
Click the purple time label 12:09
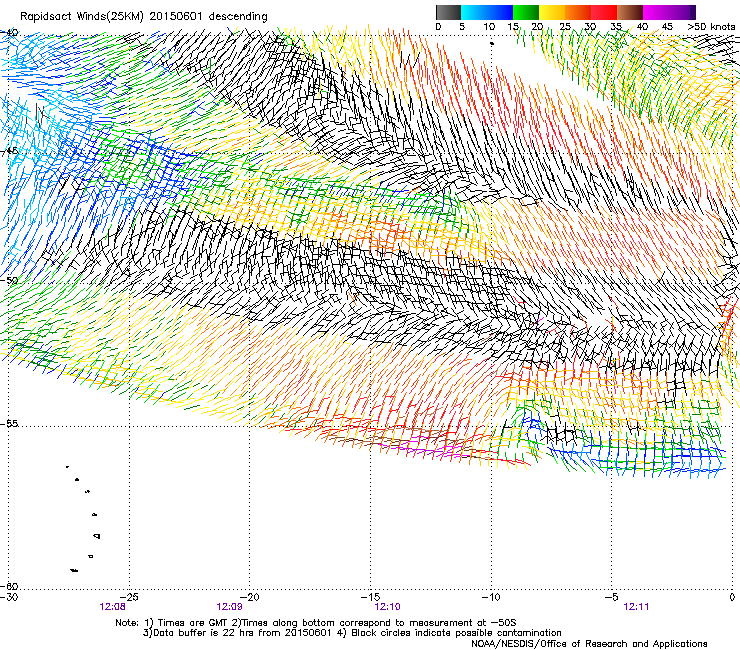pyautogui.click(x=229, y=607)
